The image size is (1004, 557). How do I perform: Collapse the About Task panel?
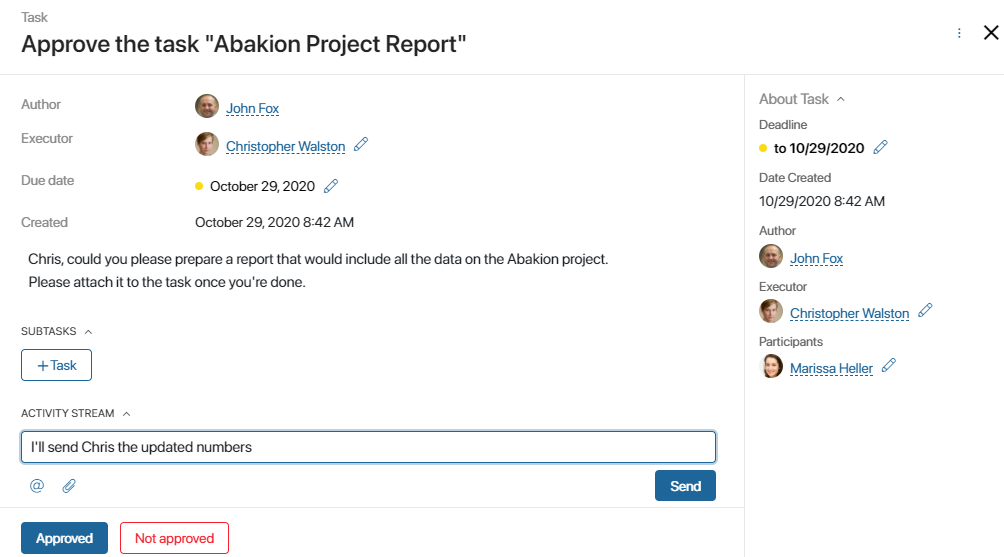[841, 99]
